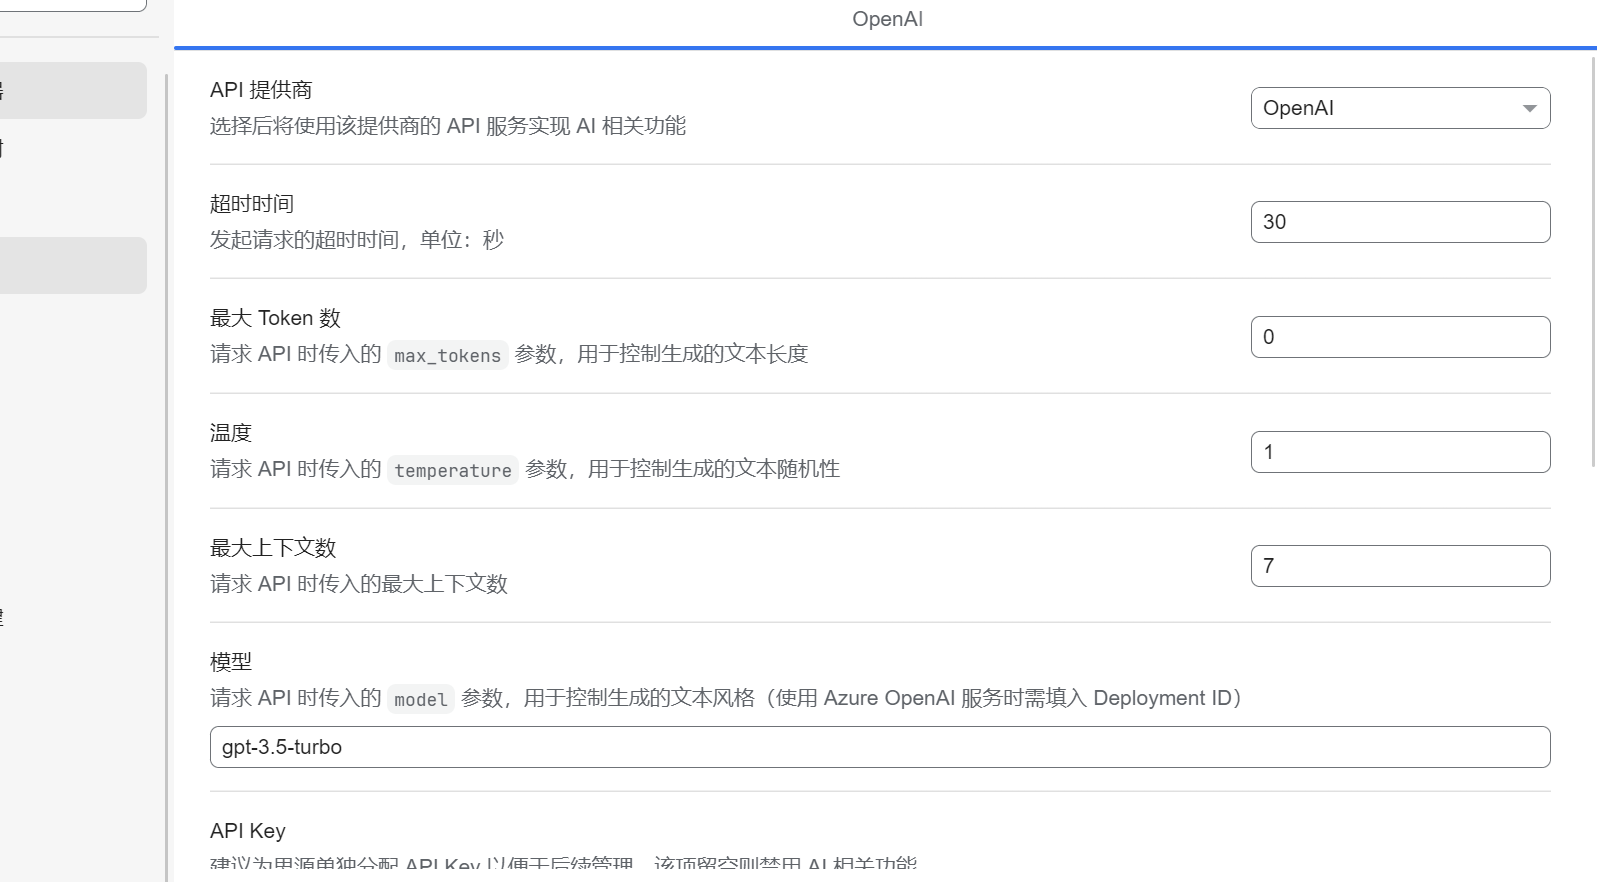
Task: Click the dropdown arrow in the API provider selector
Action: [x=1529, y=109]
